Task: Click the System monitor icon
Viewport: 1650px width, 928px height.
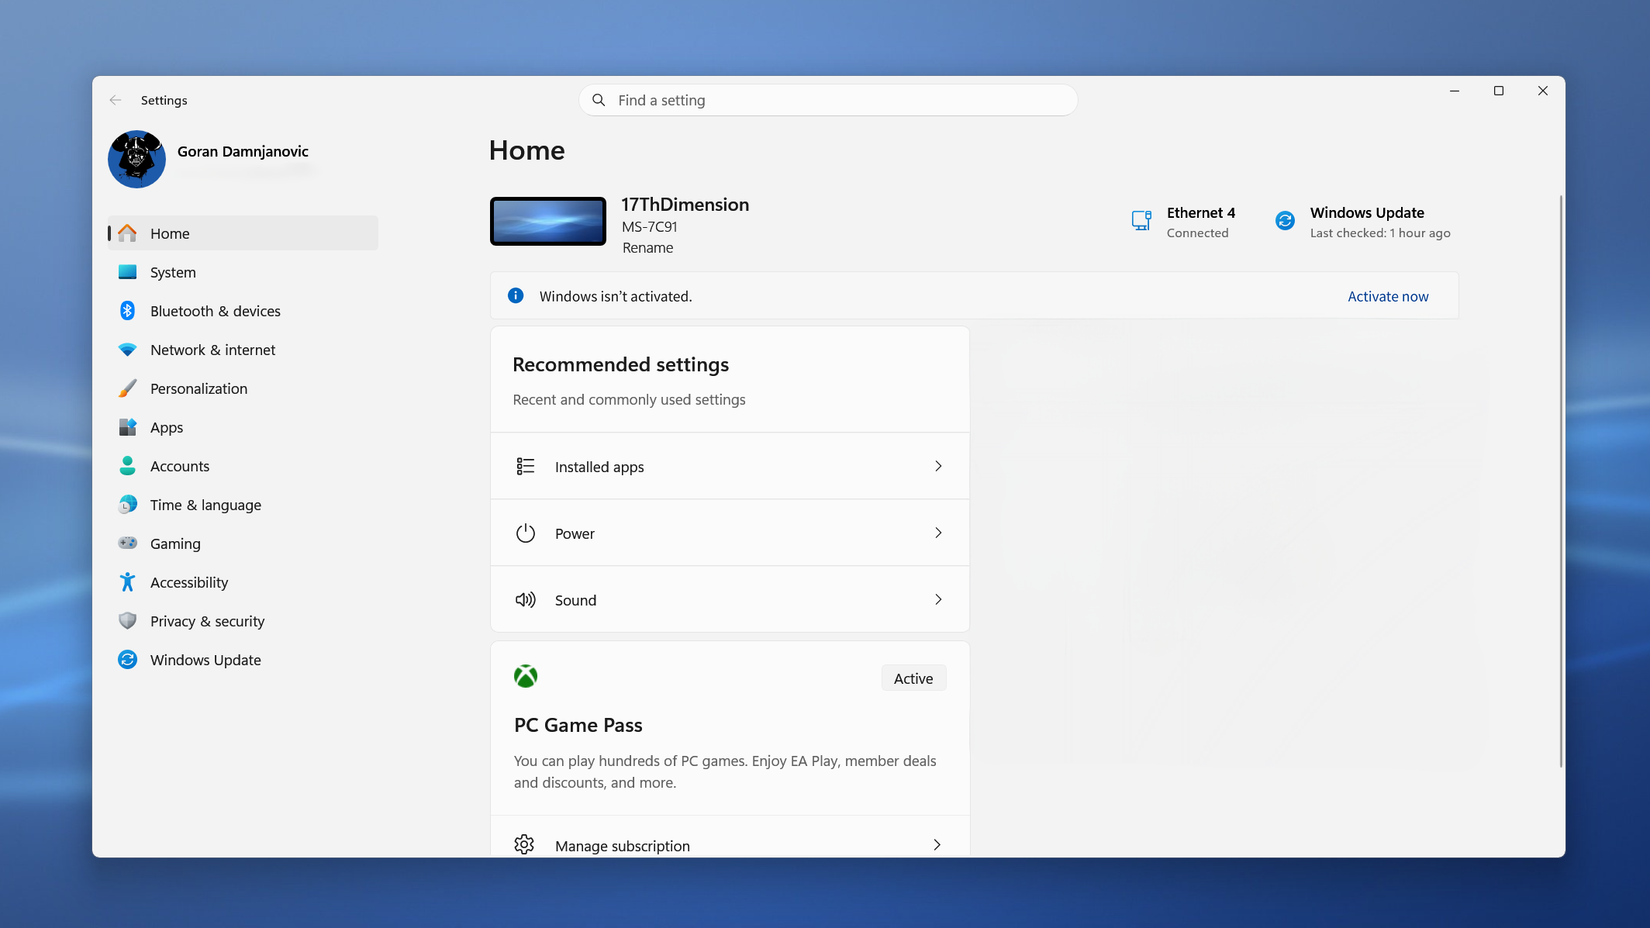Action: click(127, 272)
